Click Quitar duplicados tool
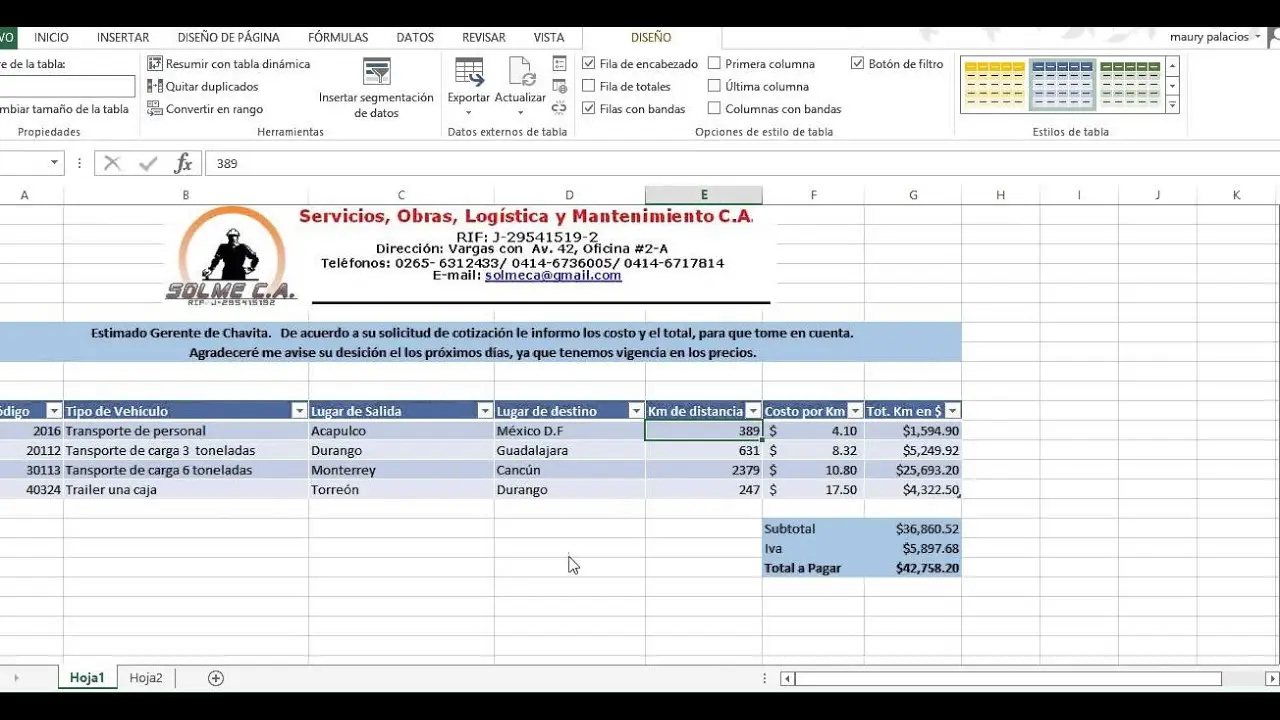Screen dimensions: 1280x720 [203, 86]
